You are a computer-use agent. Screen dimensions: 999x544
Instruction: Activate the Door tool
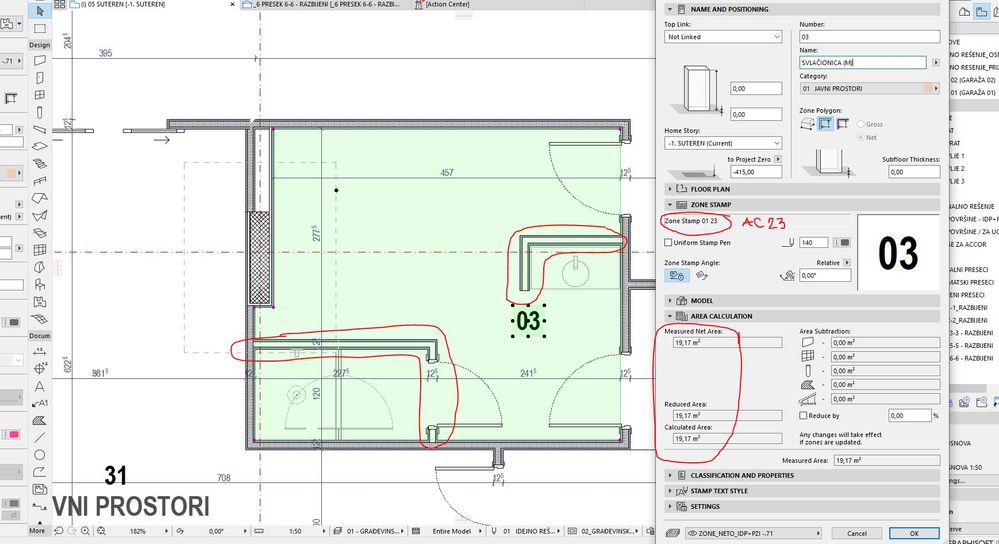pos(40,78)
